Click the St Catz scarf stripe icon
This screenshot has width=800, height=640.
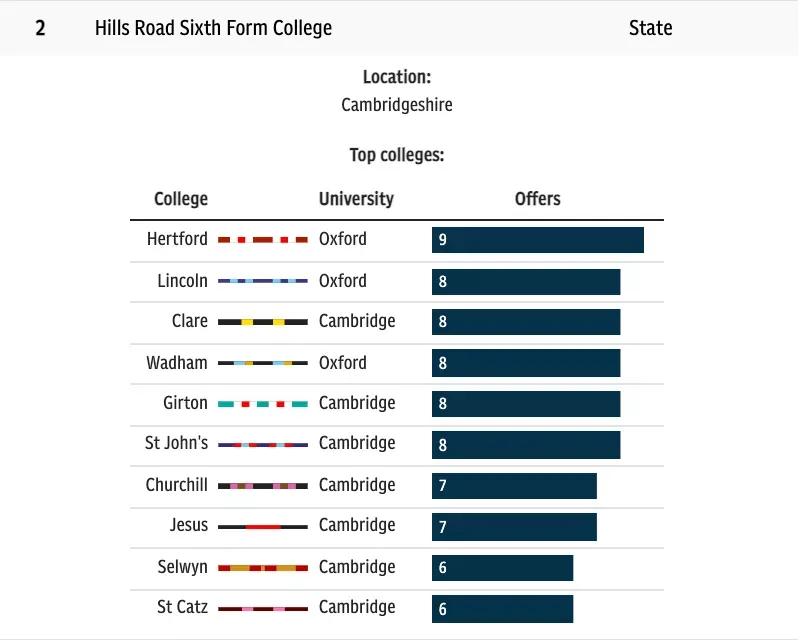(263, 608)
